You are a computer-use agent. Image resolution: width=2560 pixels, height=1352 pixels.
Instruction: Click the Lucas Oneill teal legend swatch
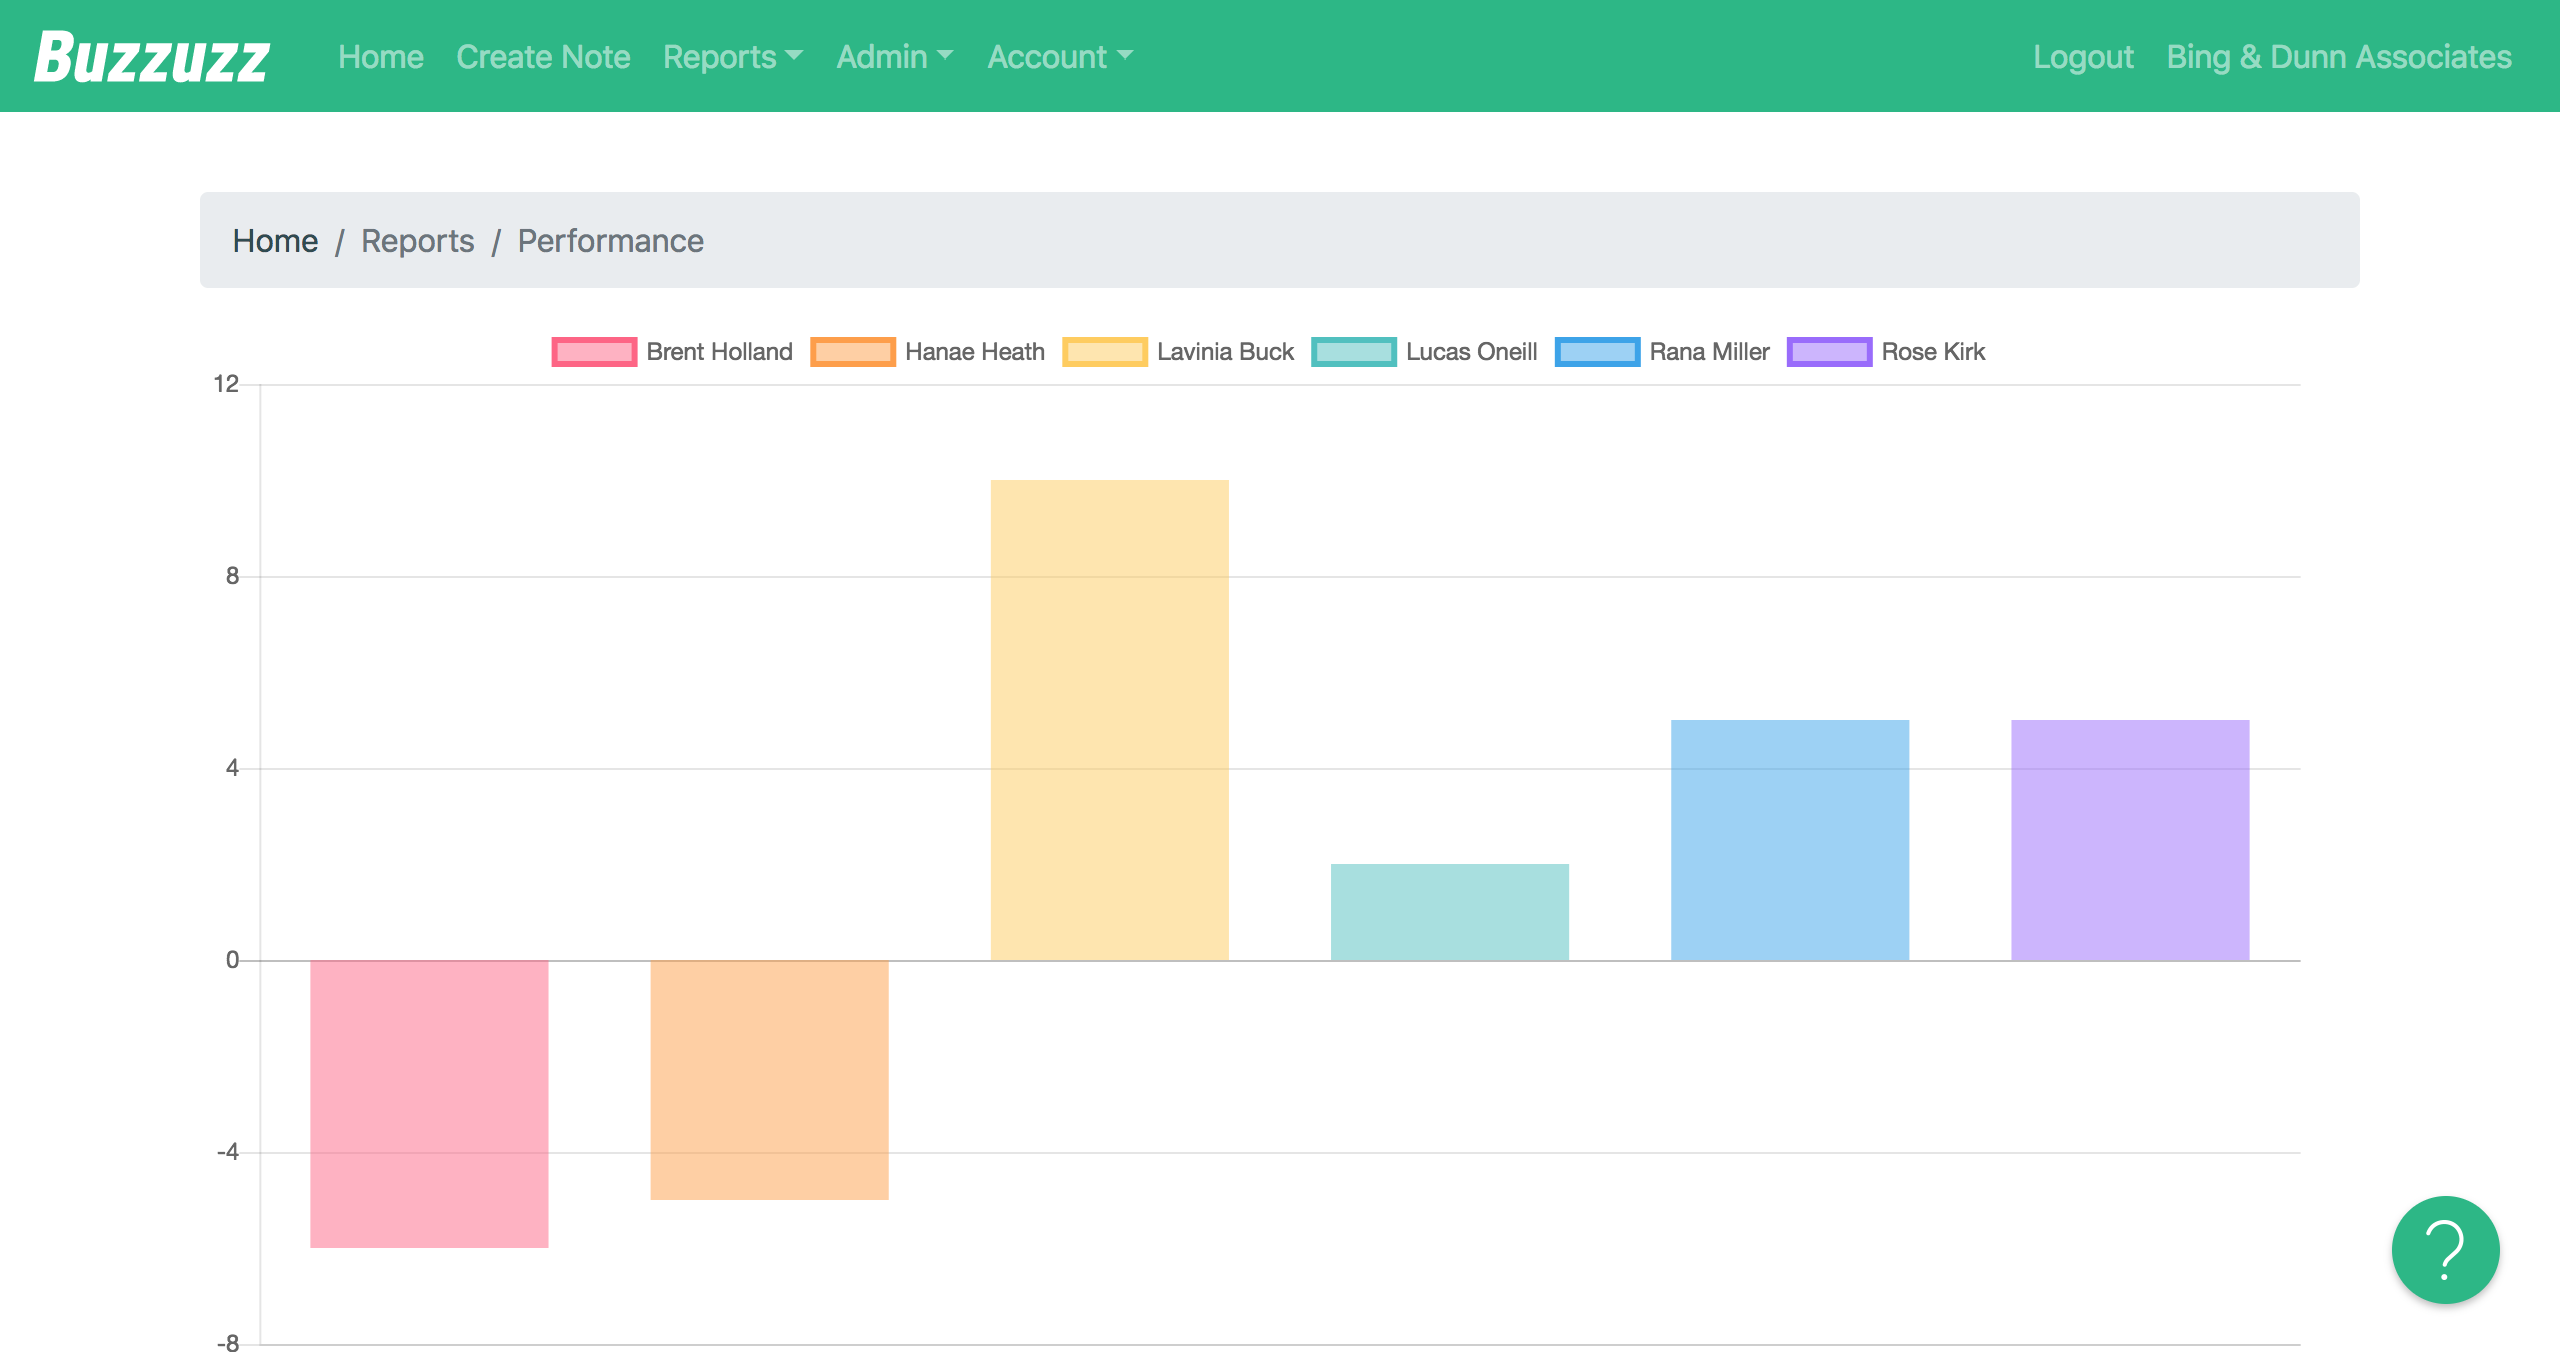click(1353, 352)
